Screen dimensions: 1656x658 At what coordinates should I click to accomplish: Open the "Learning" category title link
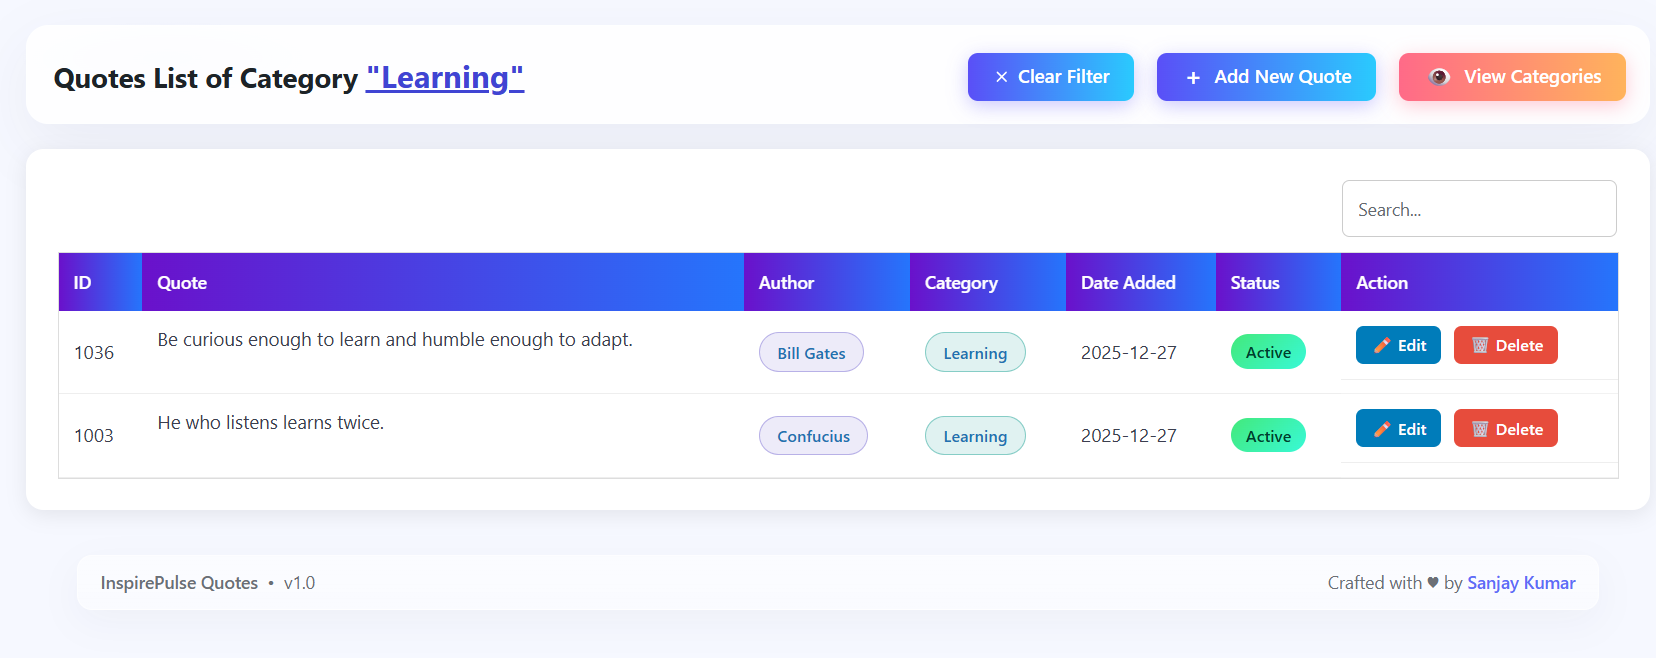coord(445,78)
